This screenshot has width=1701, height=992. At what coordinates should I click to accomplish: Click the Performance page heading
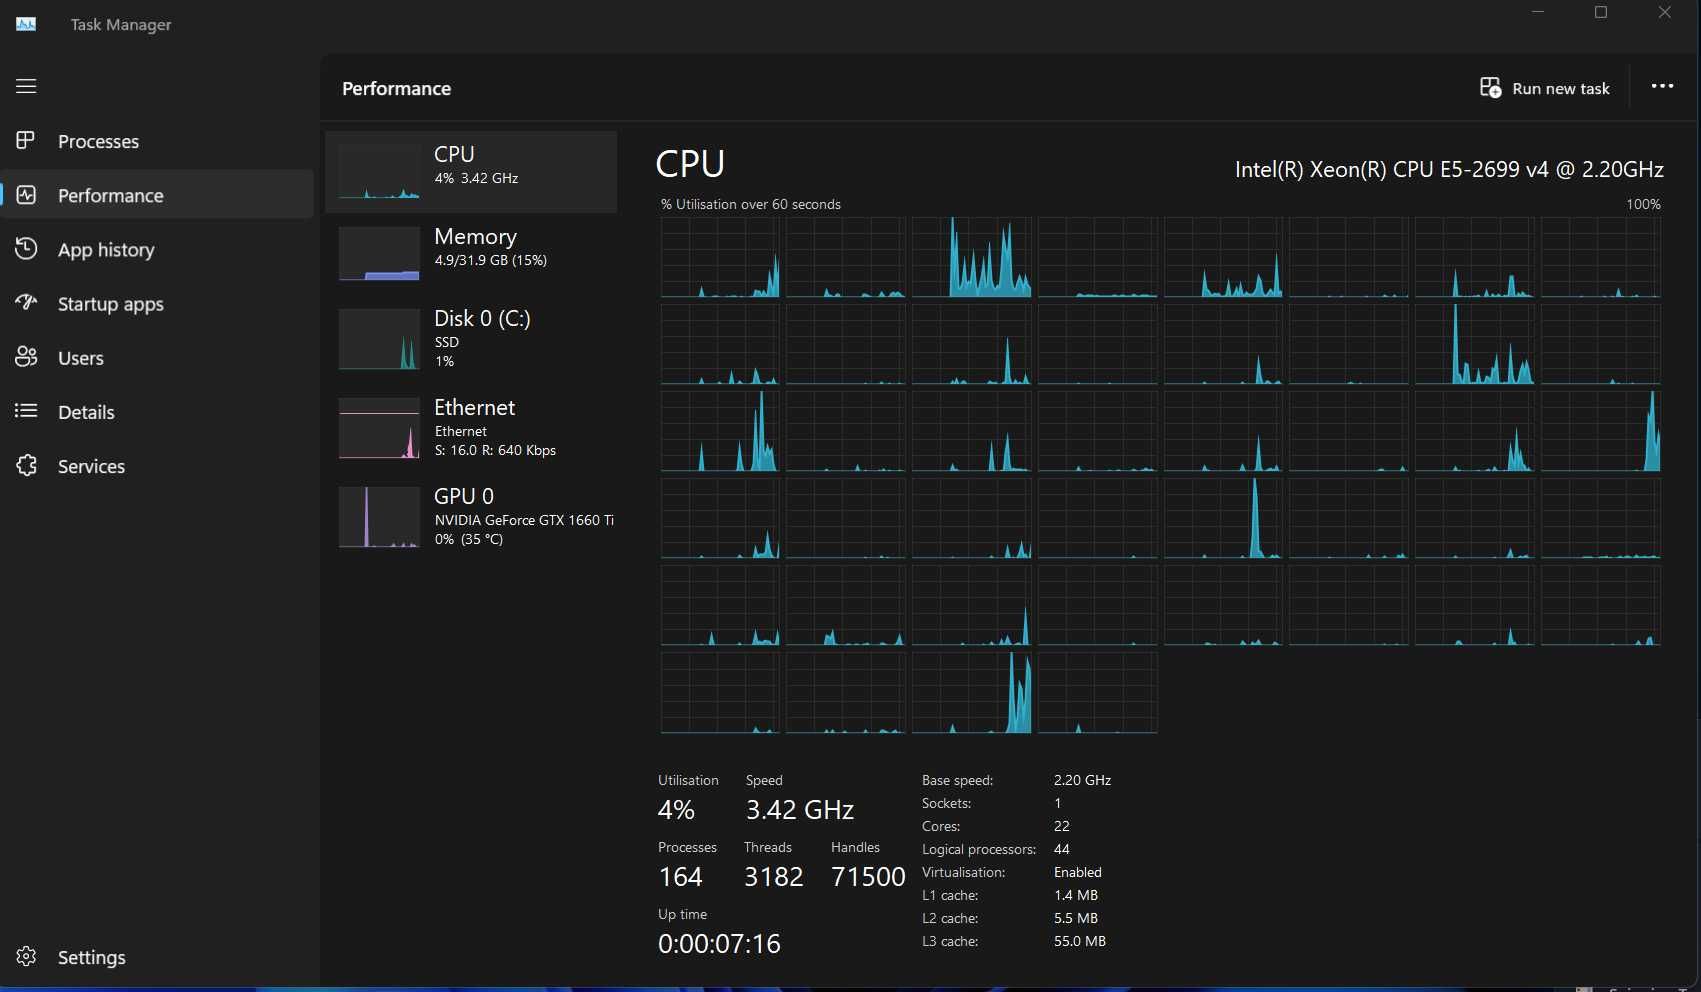coord(396,88)
